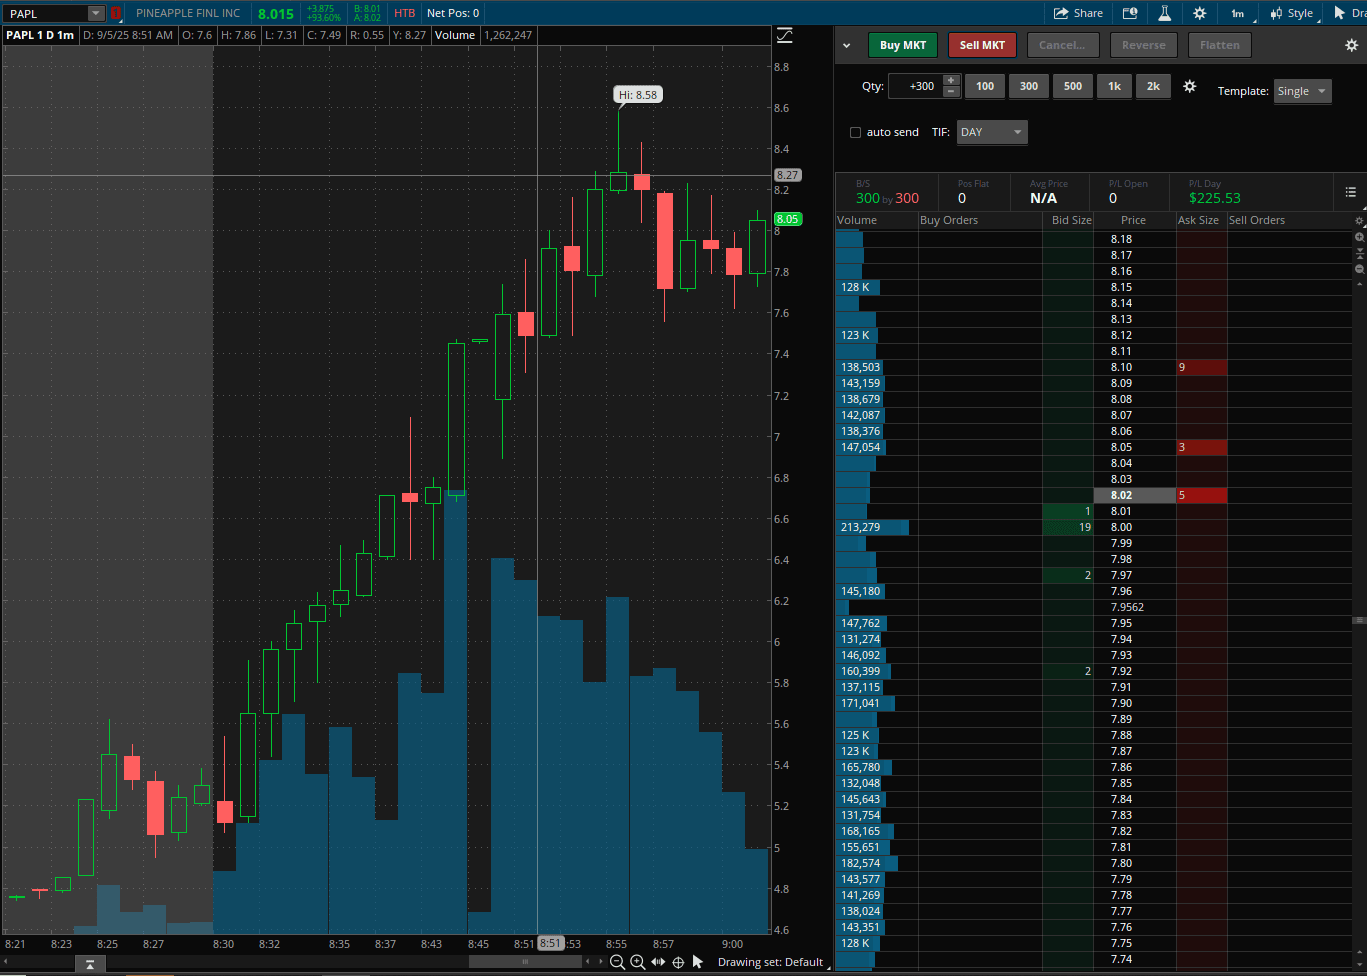Screen dimensions: 1367x976
Task: Collapse the order buttons panel chevron
Action: pyautogui.click(x=847, y=45)
